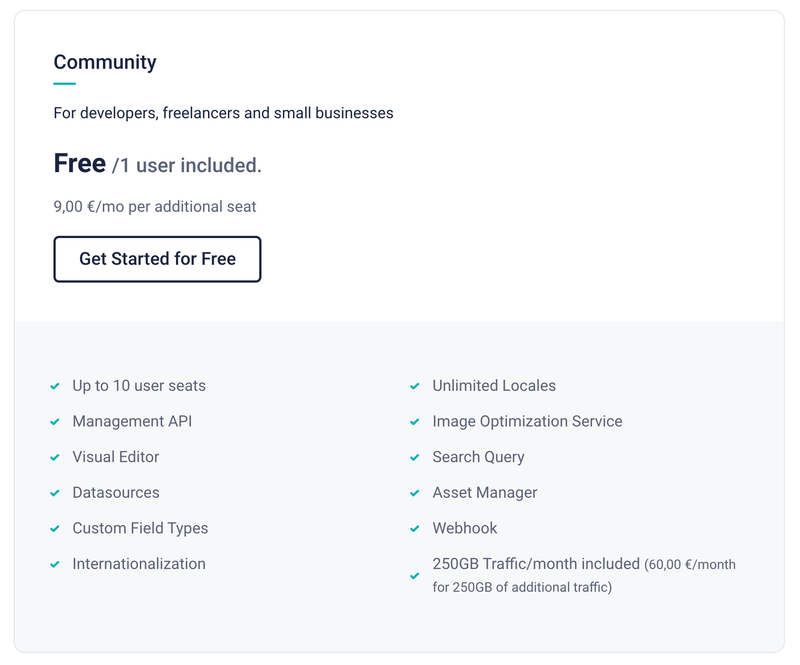Click checkmark icon beside Visual Editor
Viewport: 800px width, 665px height.
pos(55,458)
